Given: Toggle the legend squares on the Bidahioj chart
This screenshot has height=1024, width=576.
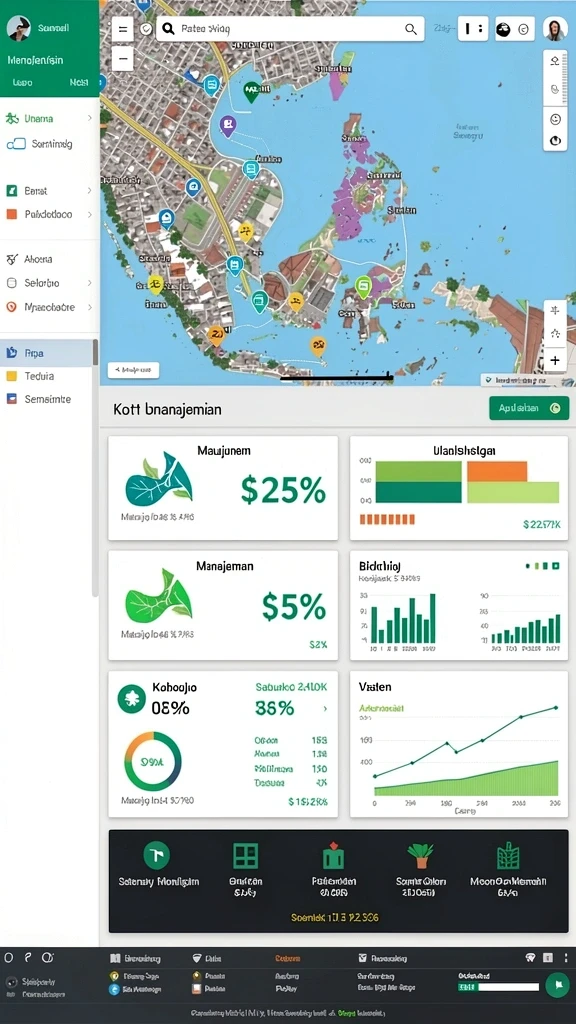Looking at the screenshot, I should [542, 566].
